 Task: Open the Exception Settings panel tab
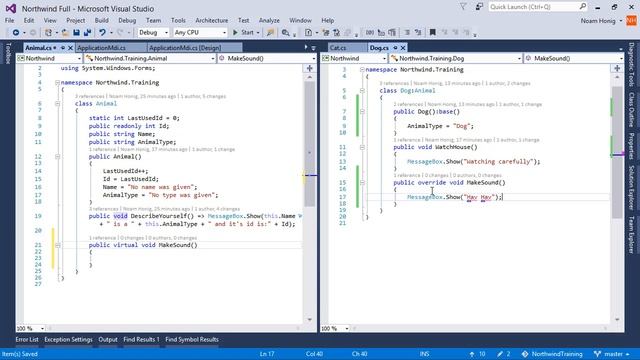click(x=69, y=340)
